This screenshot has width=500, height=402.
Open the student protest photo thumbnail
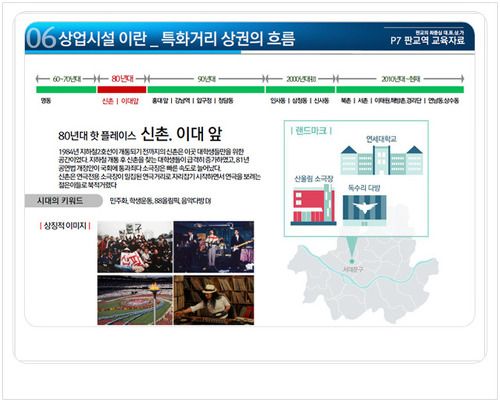135,247
